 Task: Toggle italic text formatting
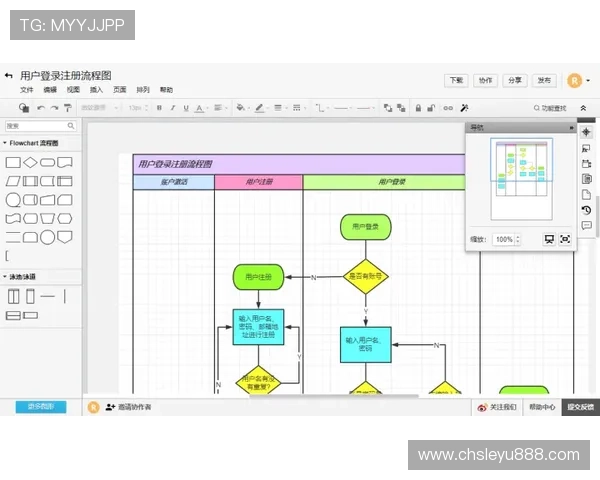(x=172, y=108)
